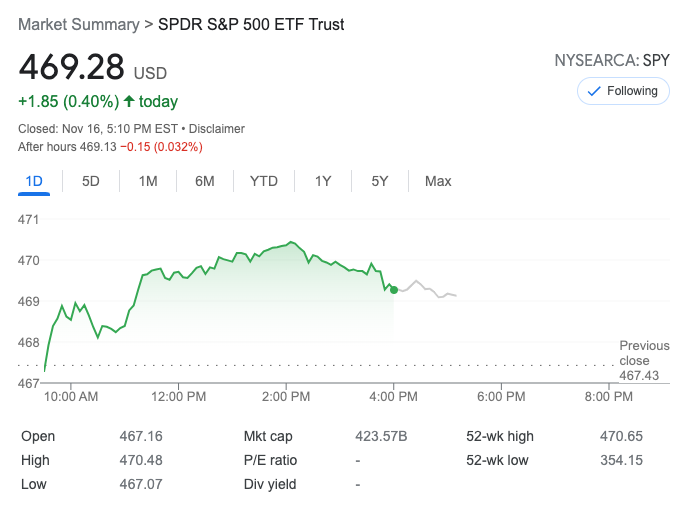This screenshot has width=691, height=506.
Task: Open the Market Summary link
Action: click(79, 24)
